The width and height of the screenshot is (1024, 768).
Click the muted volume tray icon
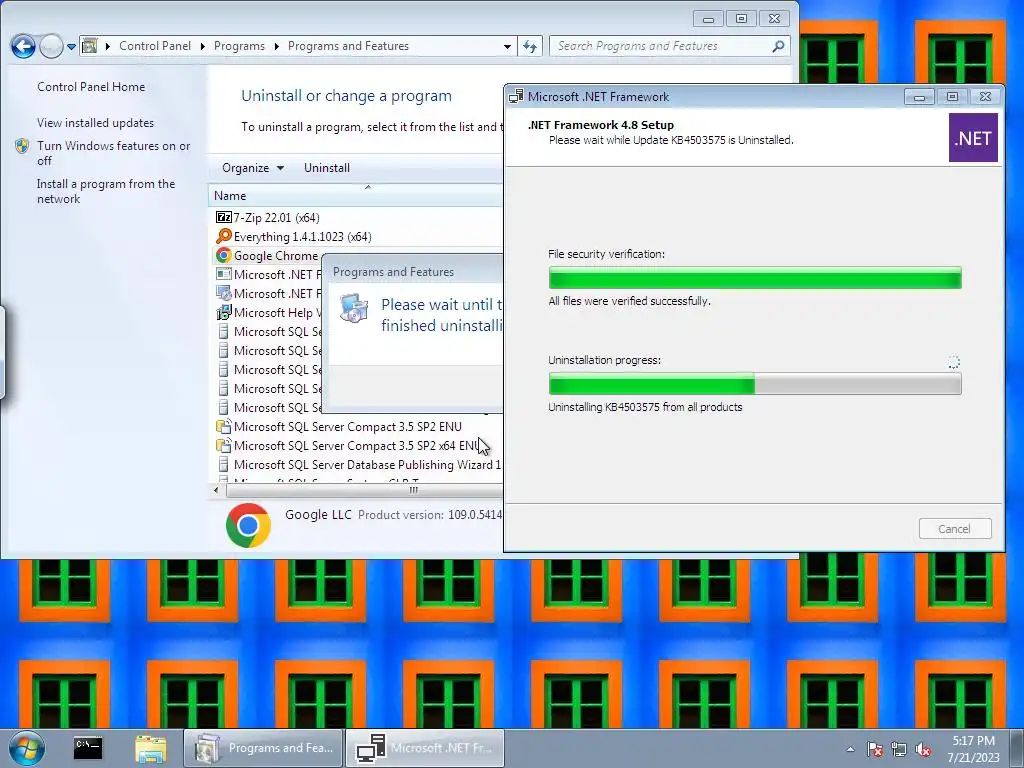click(923, 749)
